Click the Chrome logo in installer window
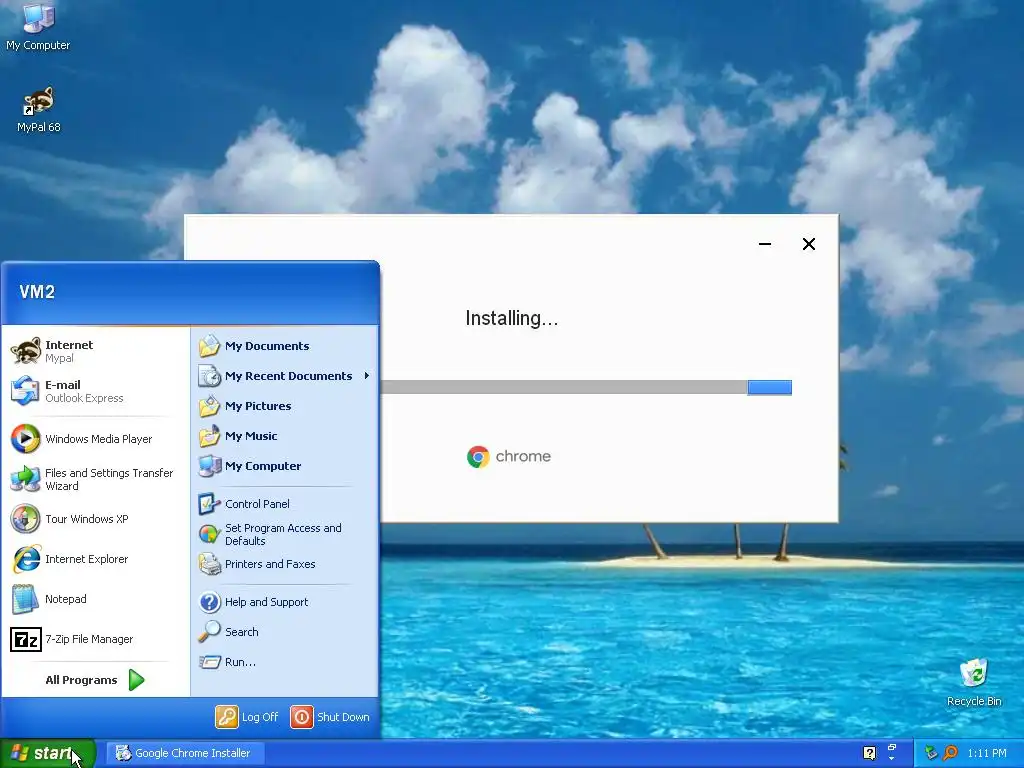 point(478,456)
